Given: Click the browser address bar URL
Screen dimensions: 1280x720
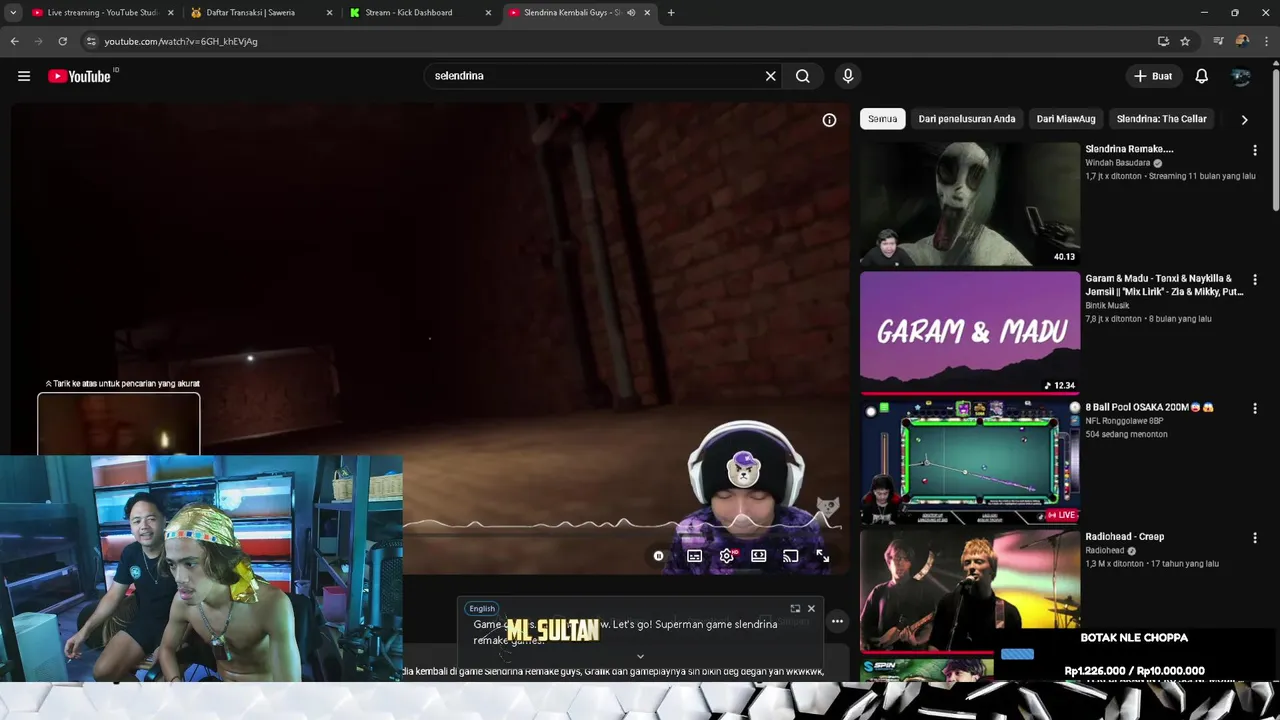Looking at the screenshot, I should point(181,41).
